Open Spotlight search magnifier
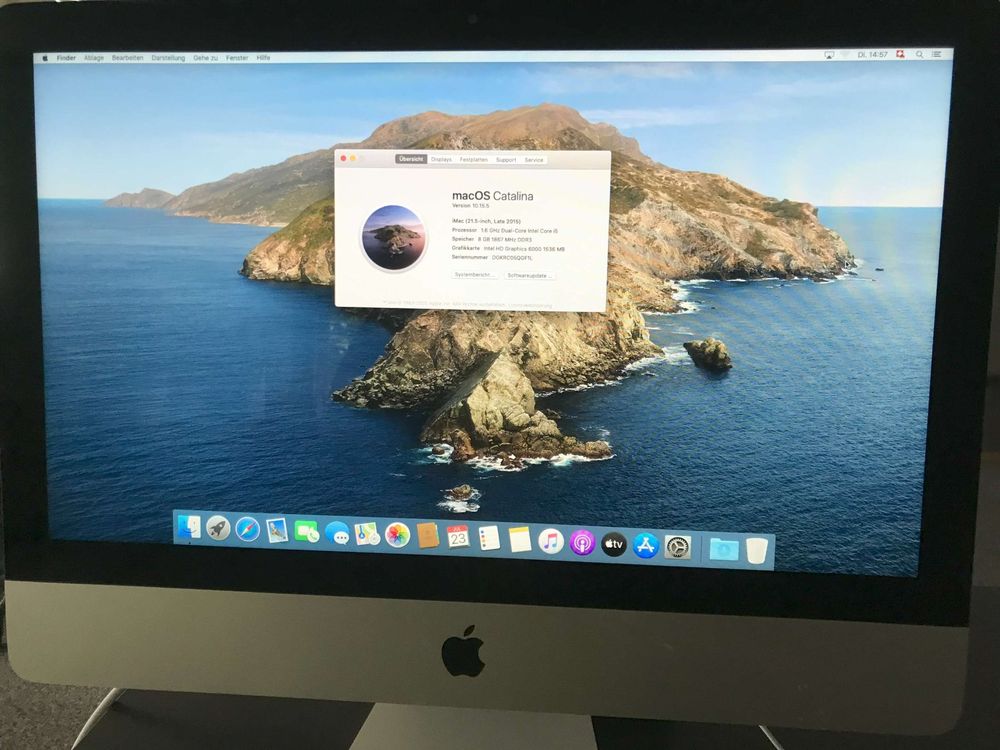 [x=920, y=55]
